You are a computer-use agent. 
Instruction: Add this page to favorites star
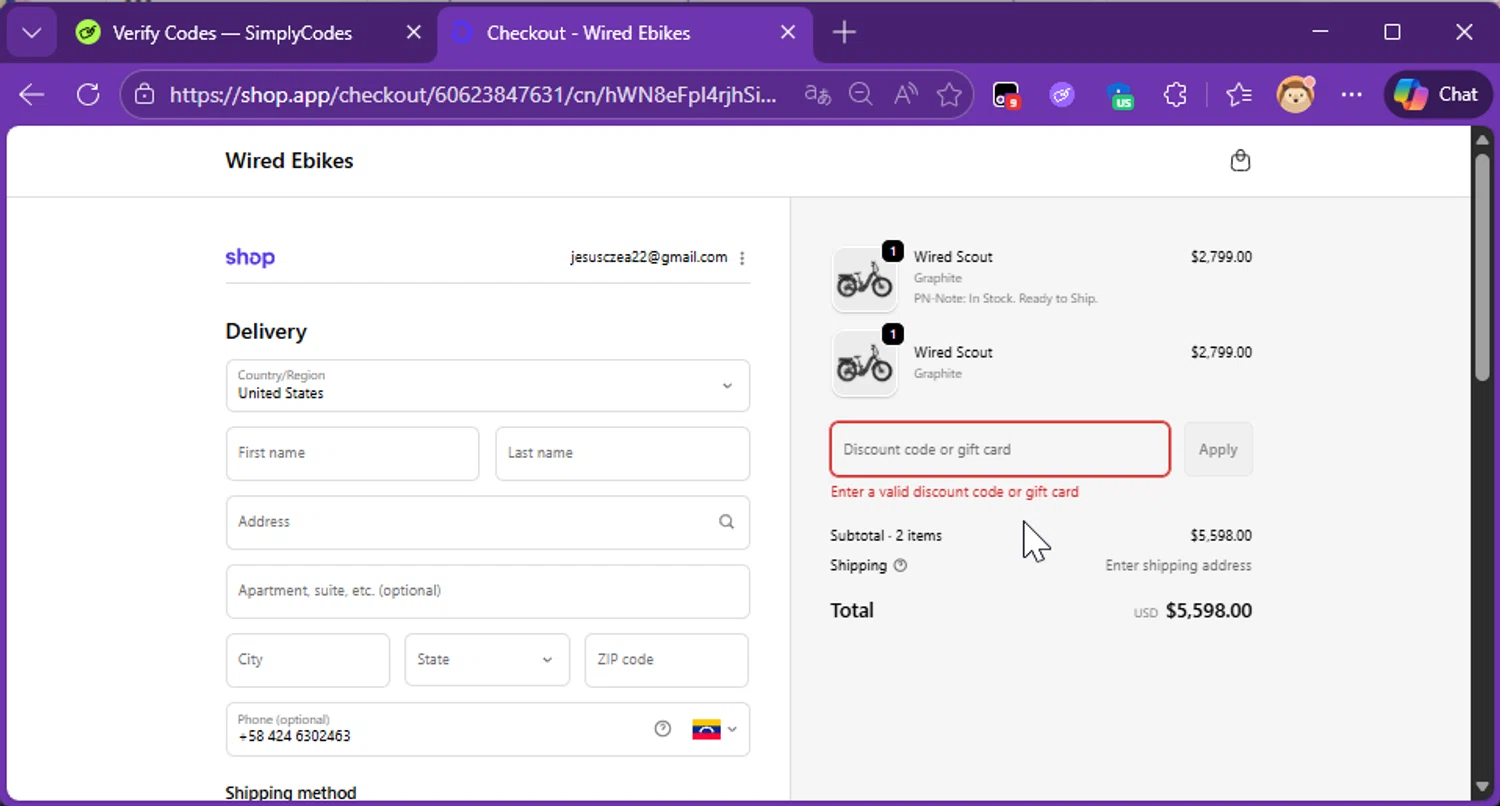coord(949,95)
